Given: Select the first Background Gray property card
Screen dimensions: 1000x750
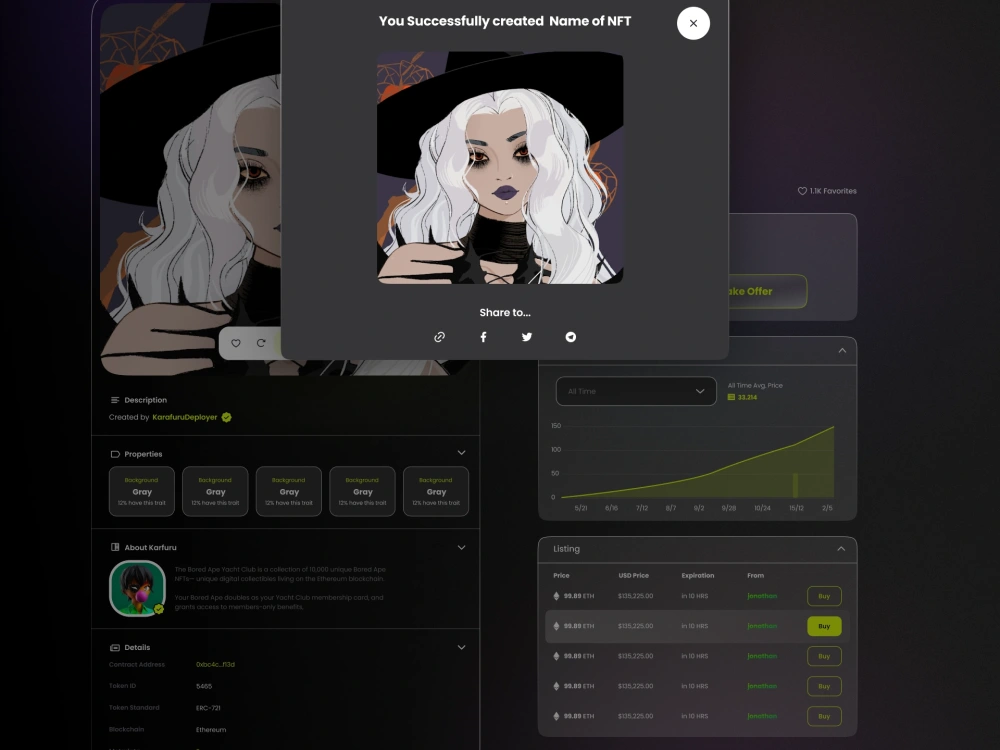Looking at the screenshot, I should coord(142,491).
